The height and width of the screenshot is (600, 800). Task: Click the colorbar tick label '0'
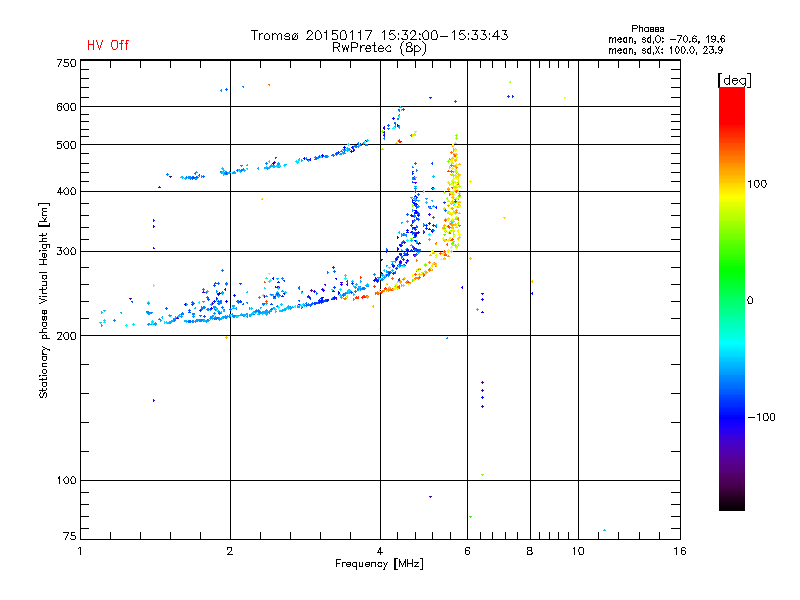[750, 301]
